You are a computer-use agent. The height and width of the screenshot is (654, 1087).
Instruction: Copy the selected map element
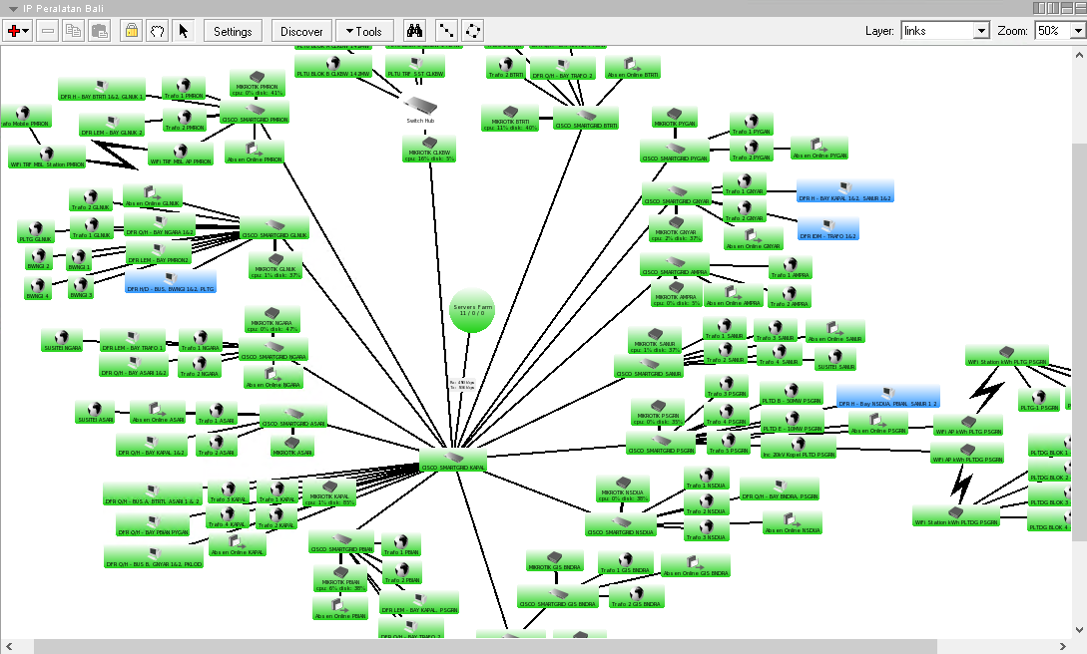click(x=72, y=31)
